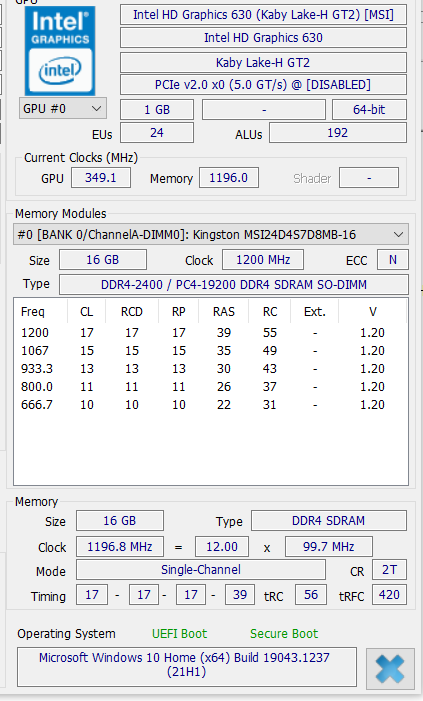423x701 pixels.
Task: Select the 800.0 frequency timing row
Action: click(x=211, y=386)
